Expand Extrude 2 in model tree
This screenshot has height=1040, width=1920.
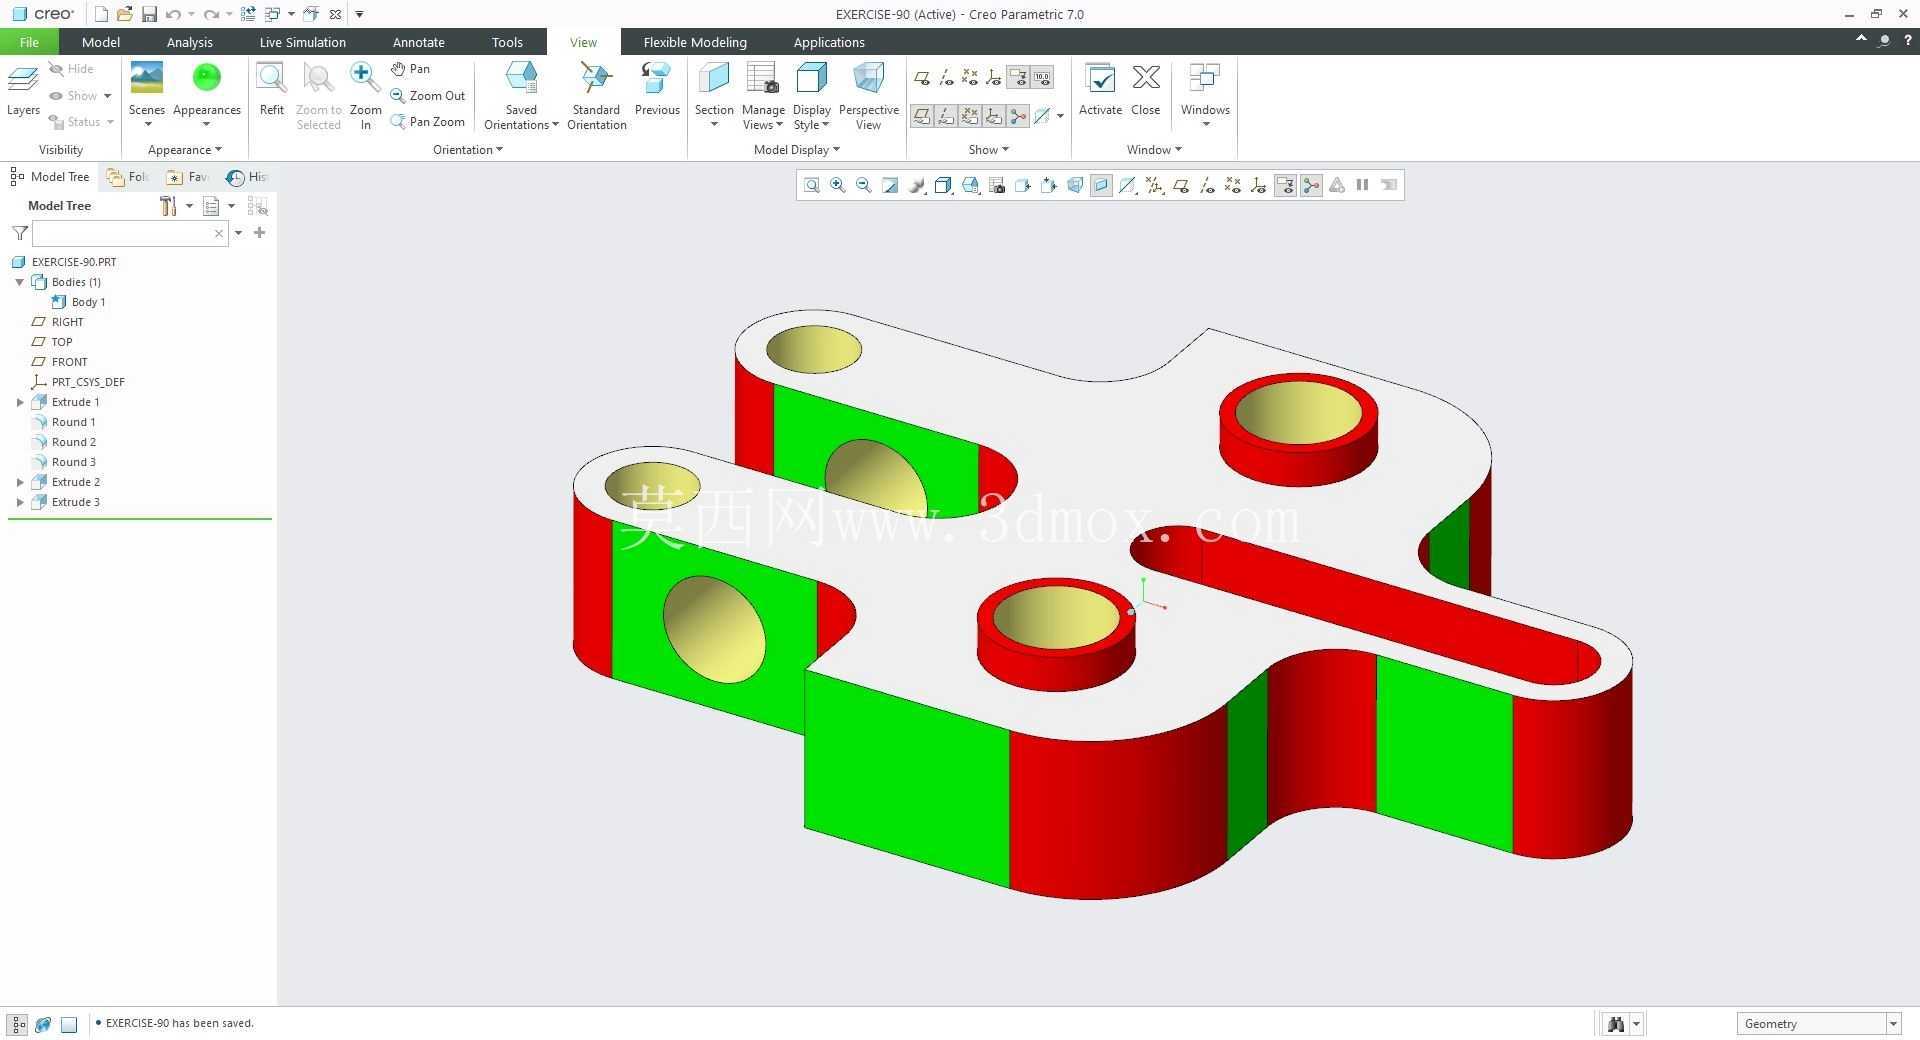(20, 482)
